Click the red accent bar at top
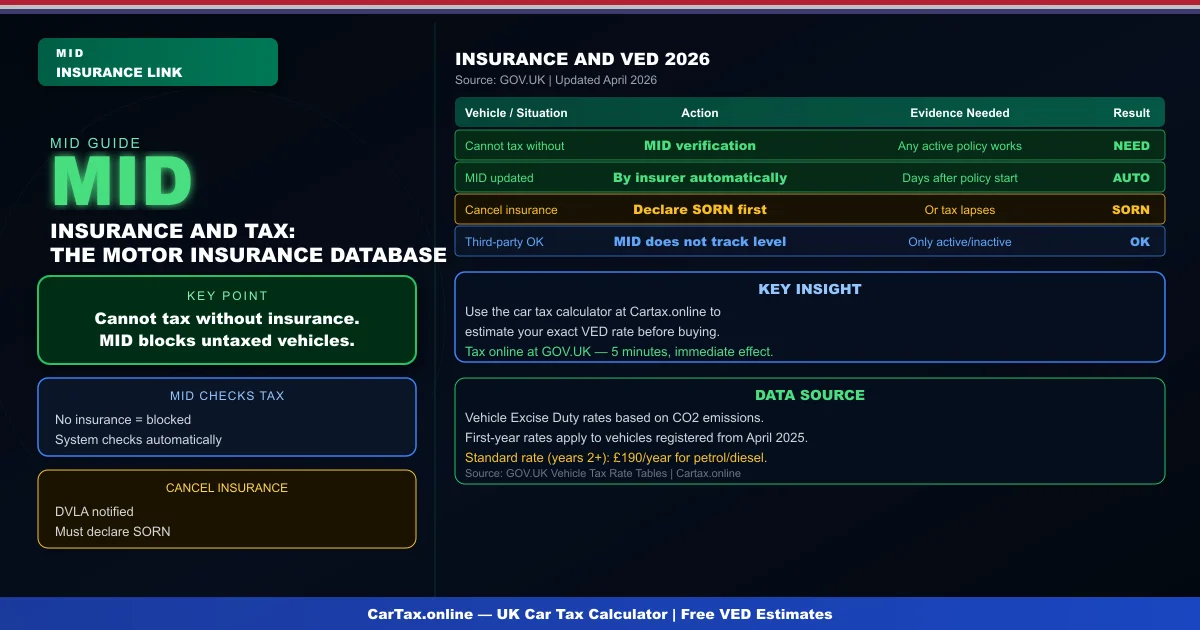Viewport: 1200px width, 630px height. (600, 3)
